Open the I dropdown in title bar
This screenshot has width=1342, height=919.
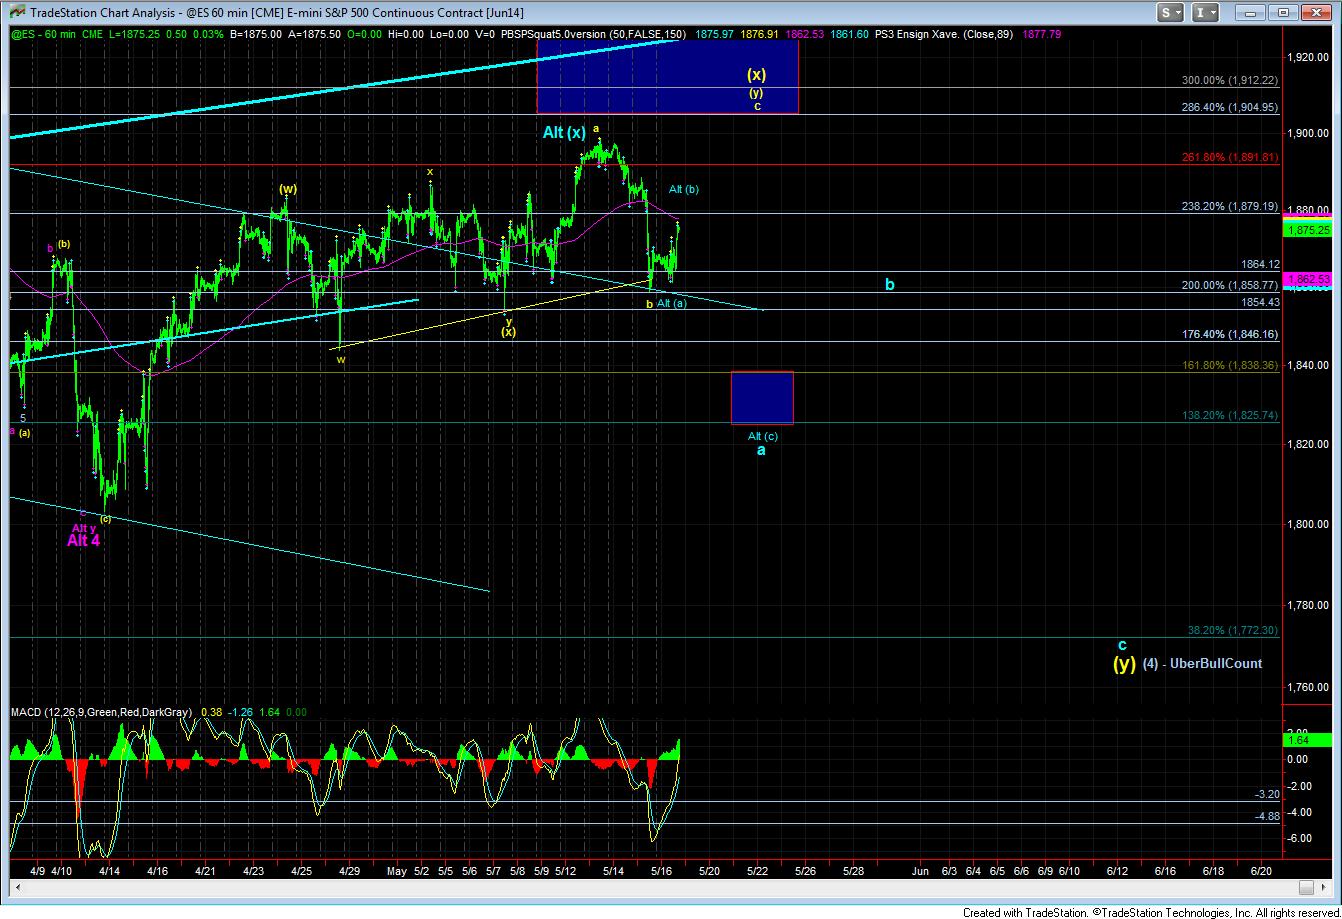(x=1207, y=12)
